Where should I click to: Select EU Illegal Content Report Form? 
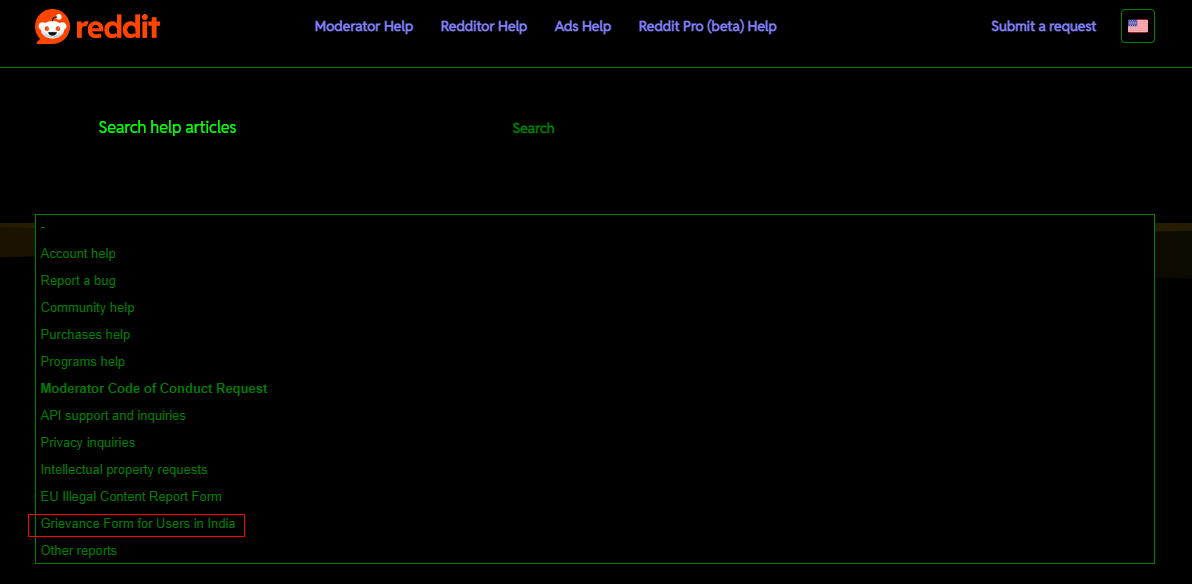point(594,497)
